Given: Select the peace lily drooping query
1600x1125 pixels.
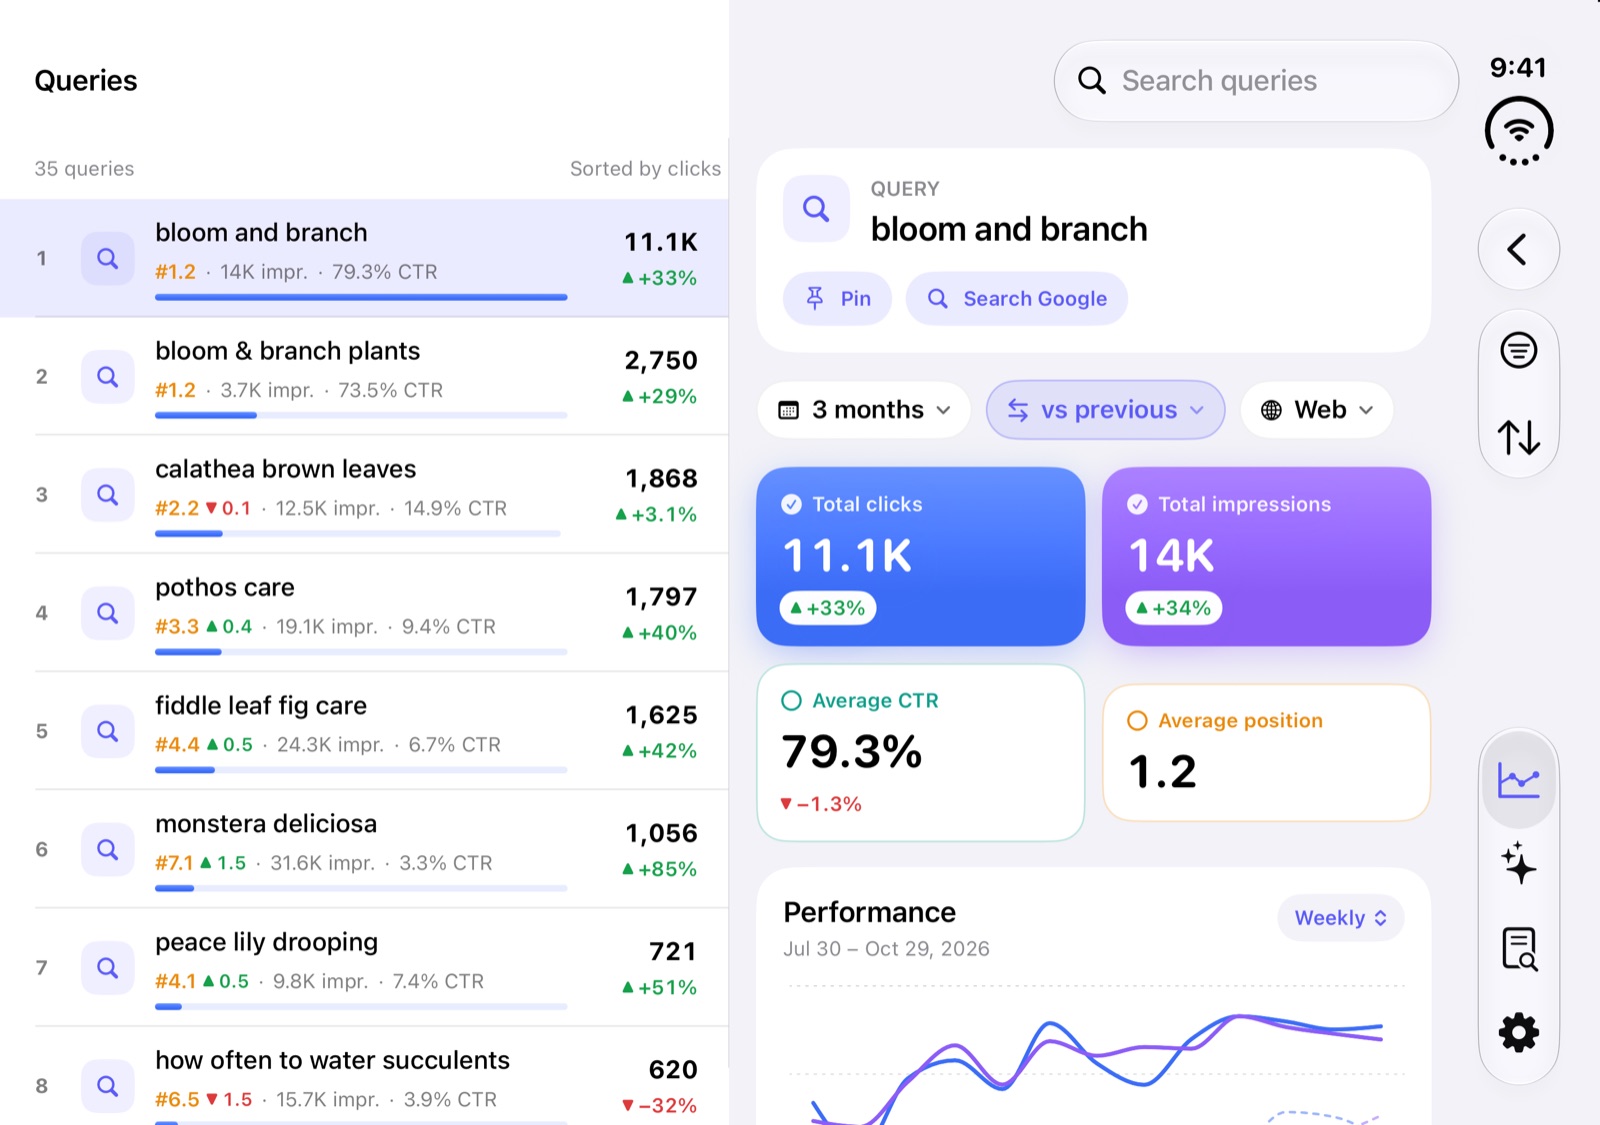Looking at the screenshot, I should (364, 967).
